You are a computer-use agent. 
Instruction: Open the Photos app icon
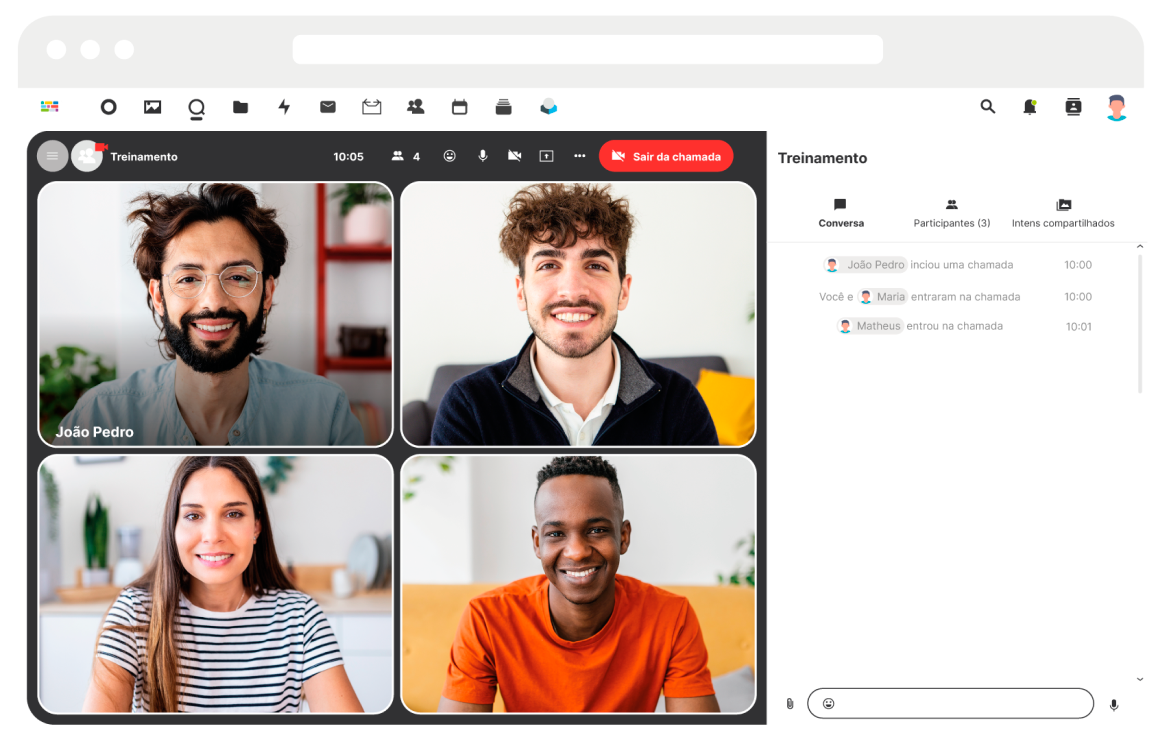(x=152, y=107)
